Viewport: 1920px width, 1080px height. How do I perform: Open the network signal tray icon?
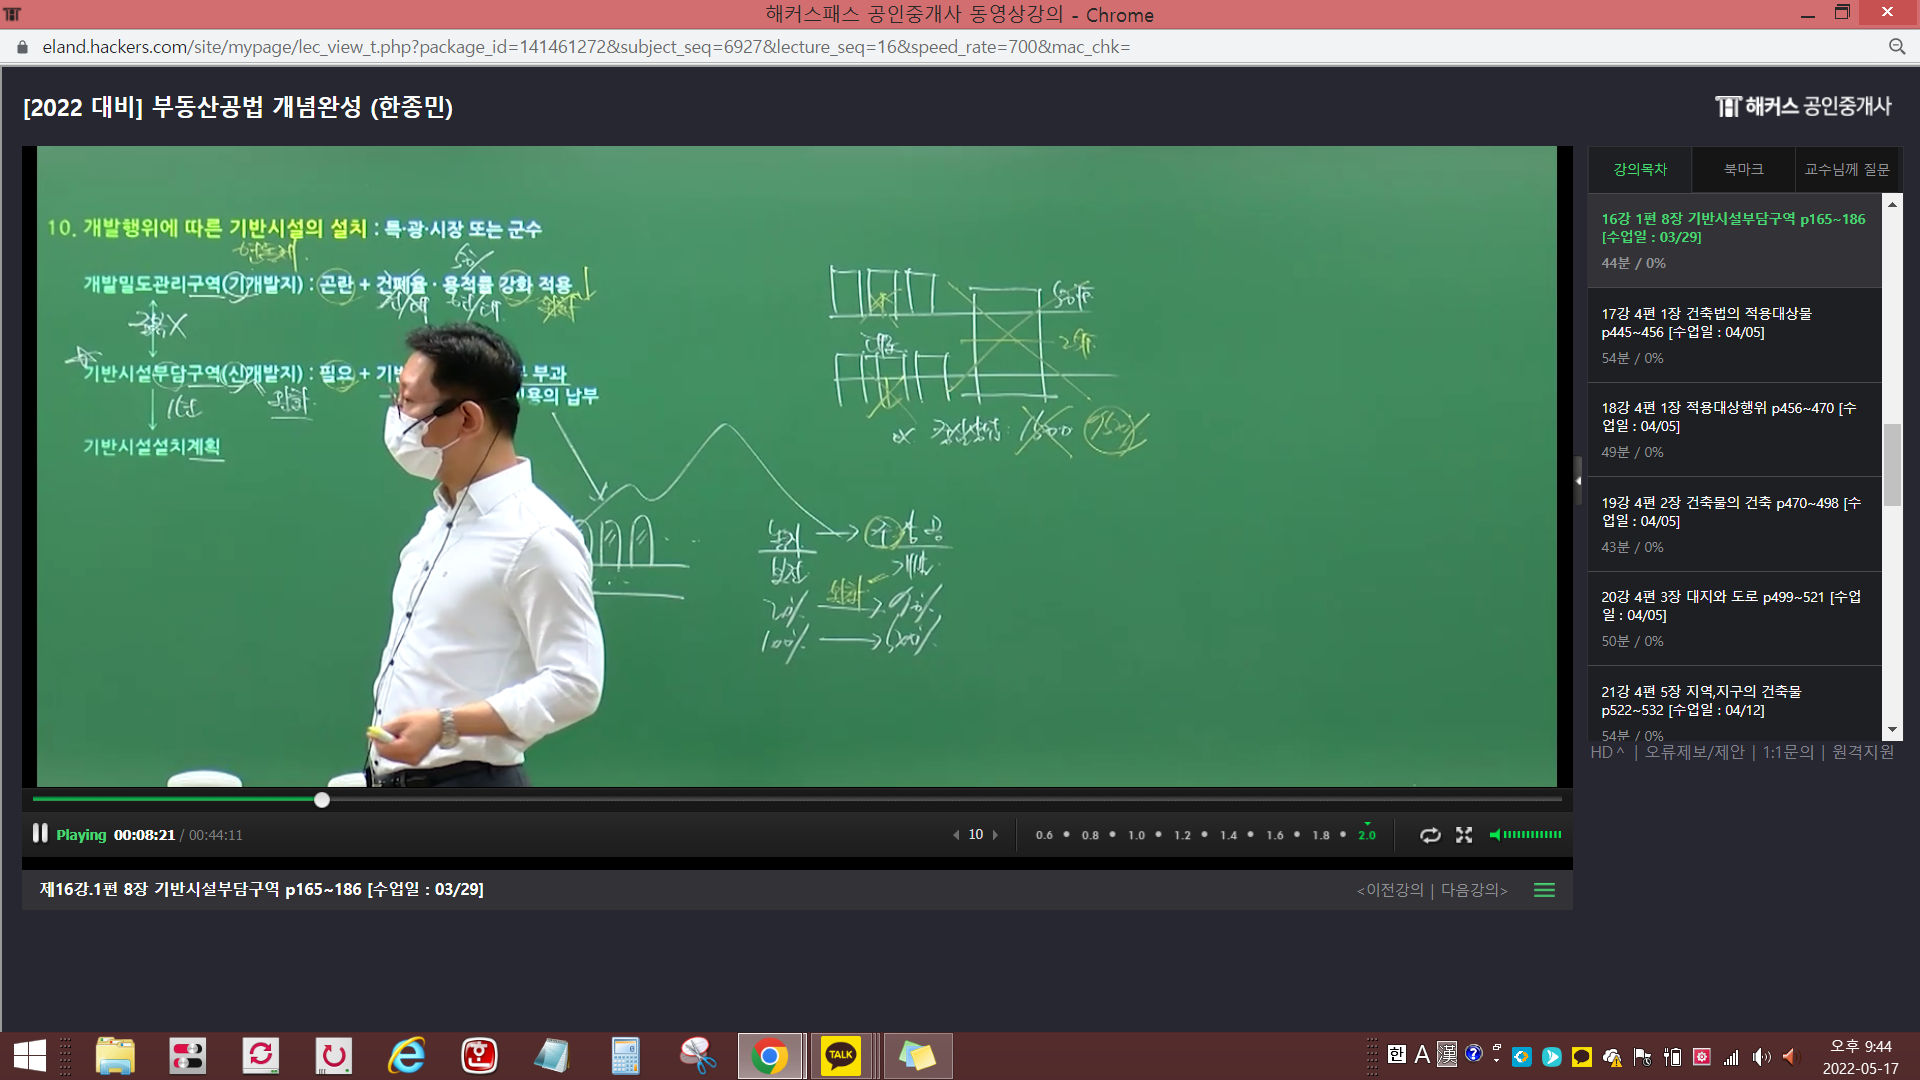coord(1731,1057)
